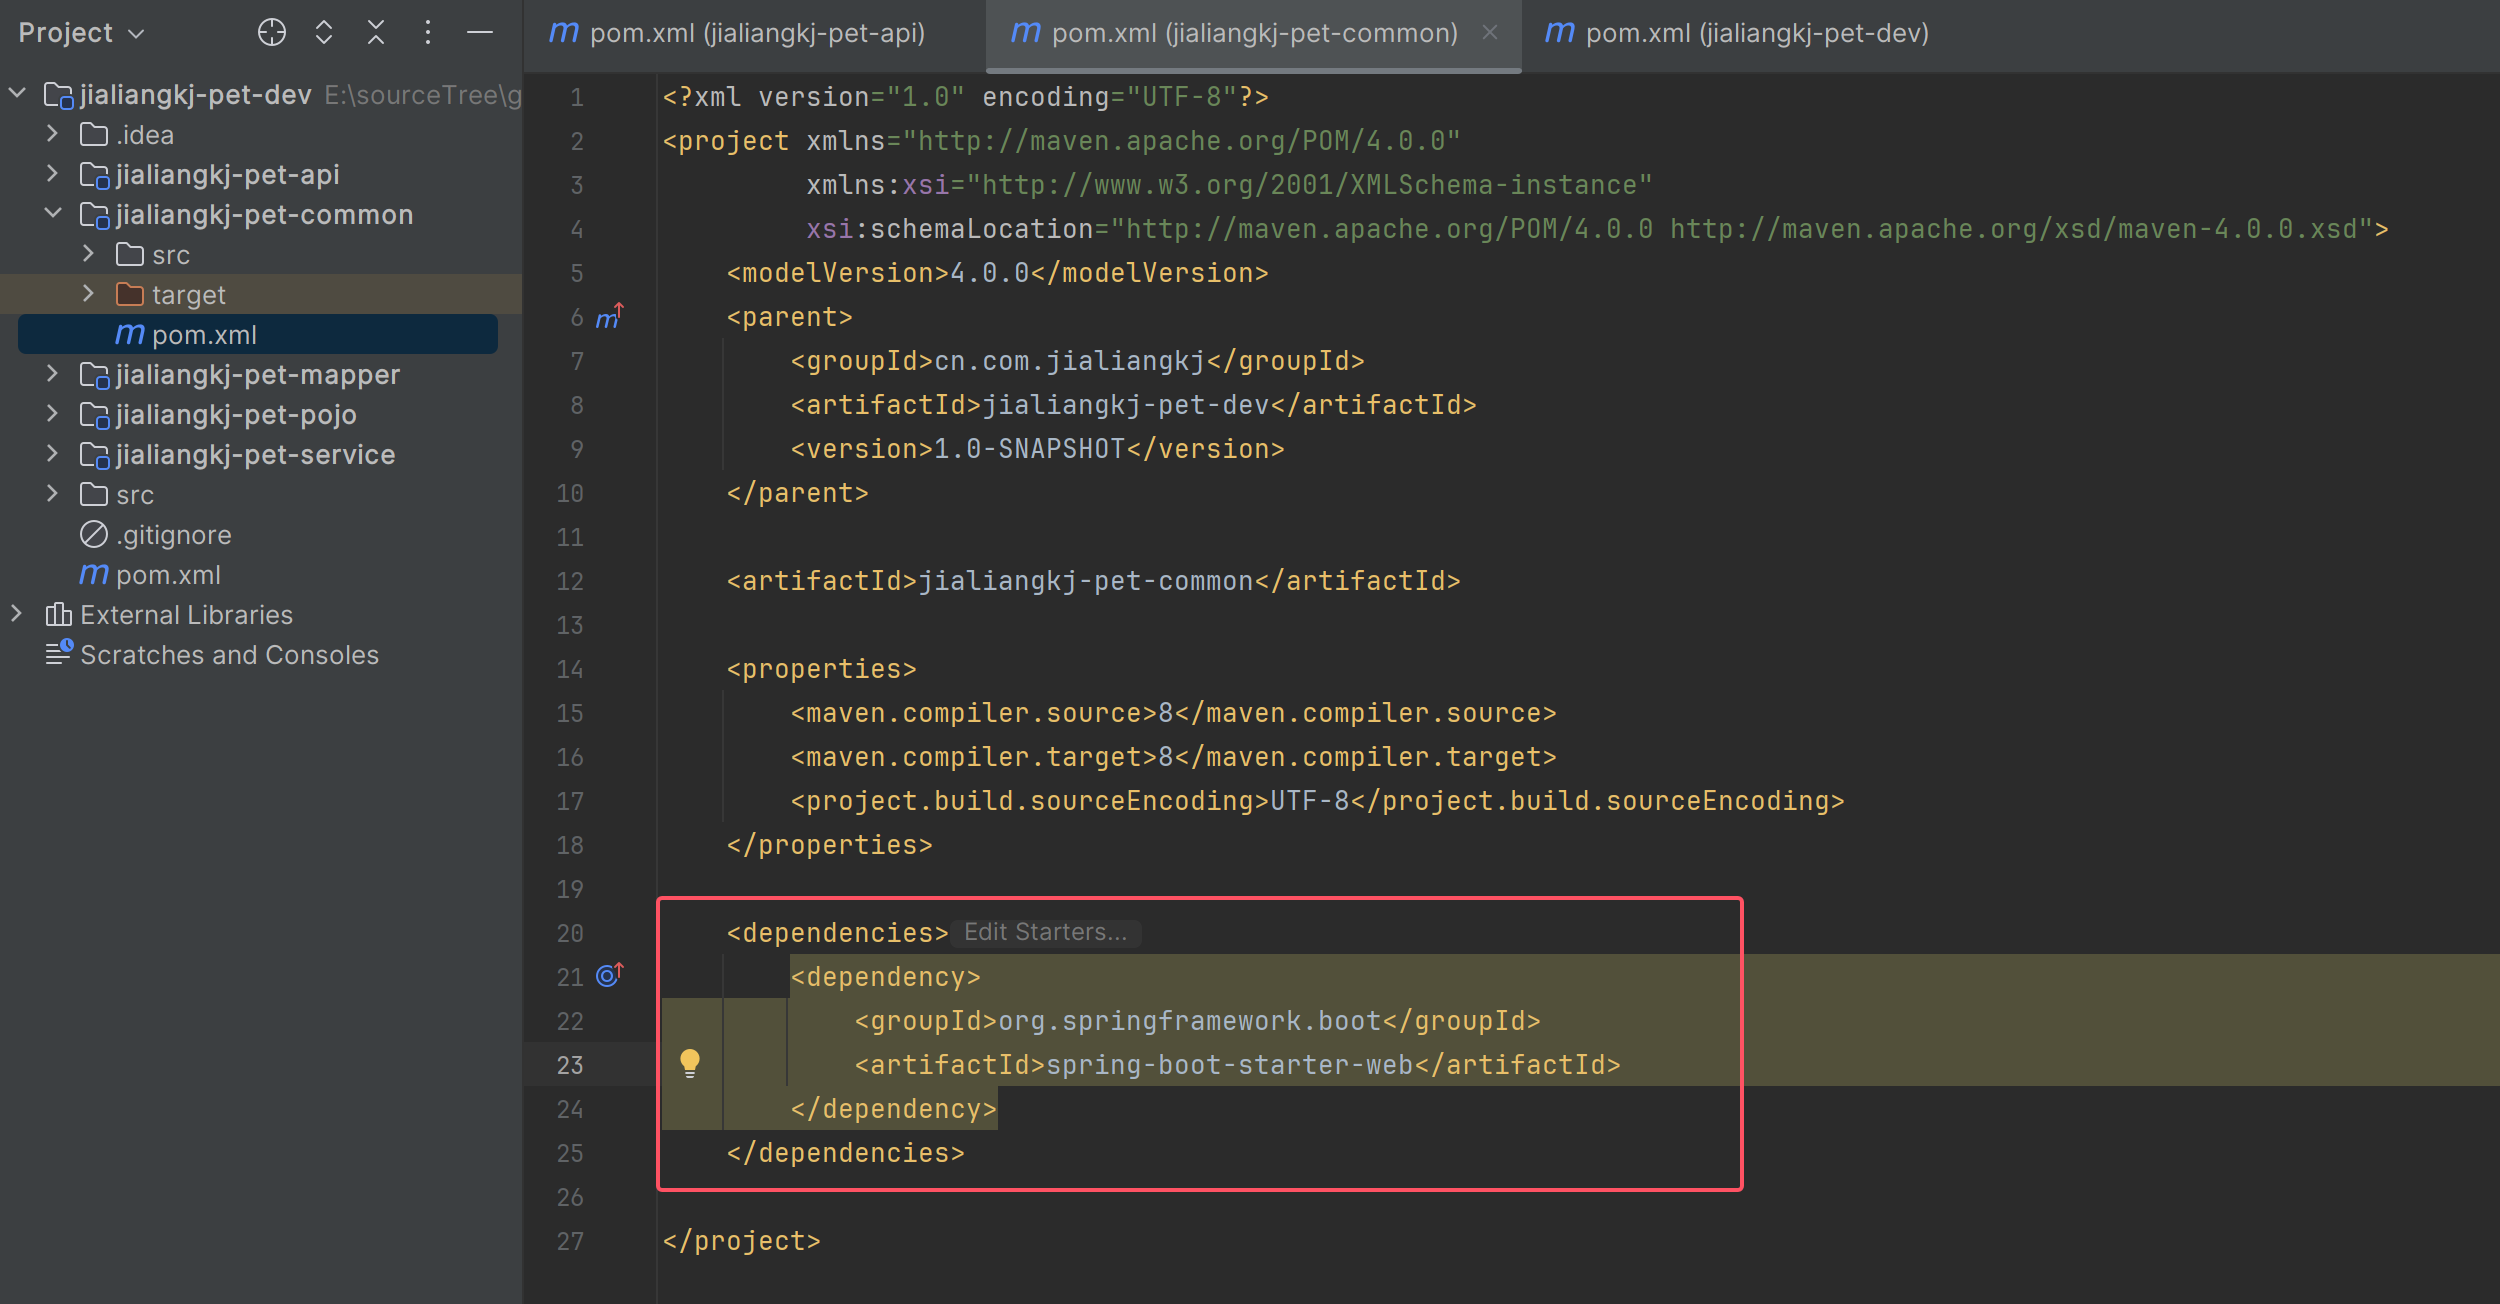Open the Project panel options menu (three dots)
Viewport: 2500px width, 1304px height.
click(428, 33)
